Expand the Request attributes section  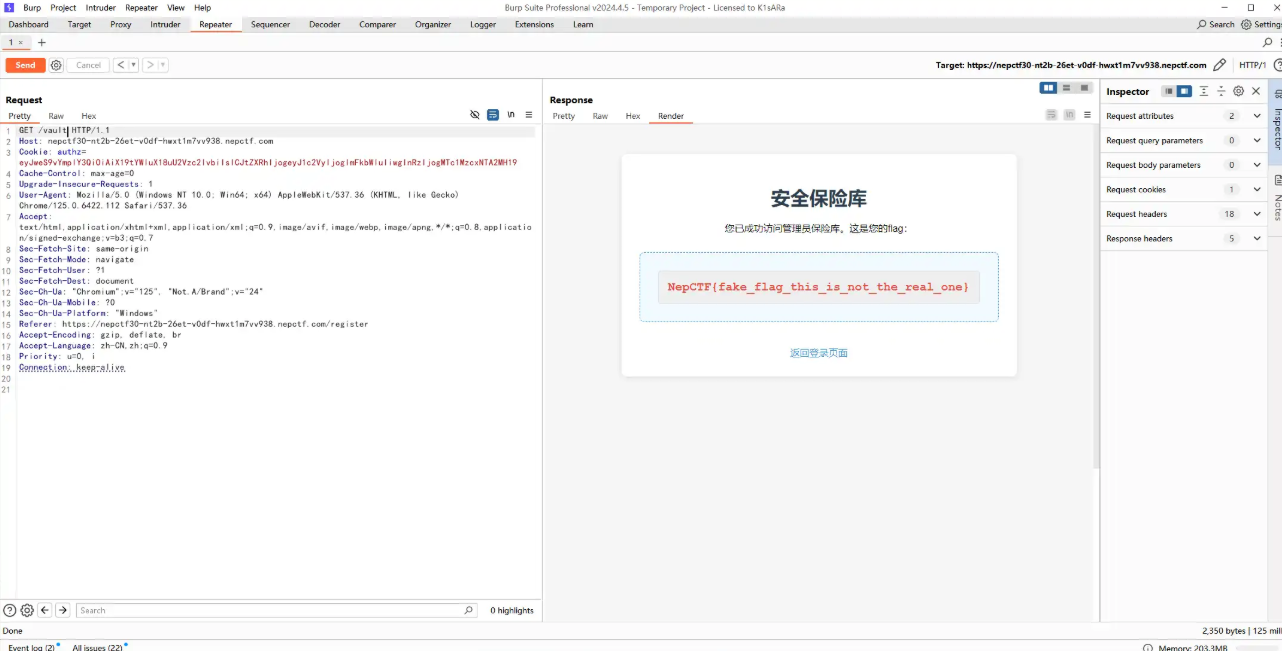tap(1257, 116)
